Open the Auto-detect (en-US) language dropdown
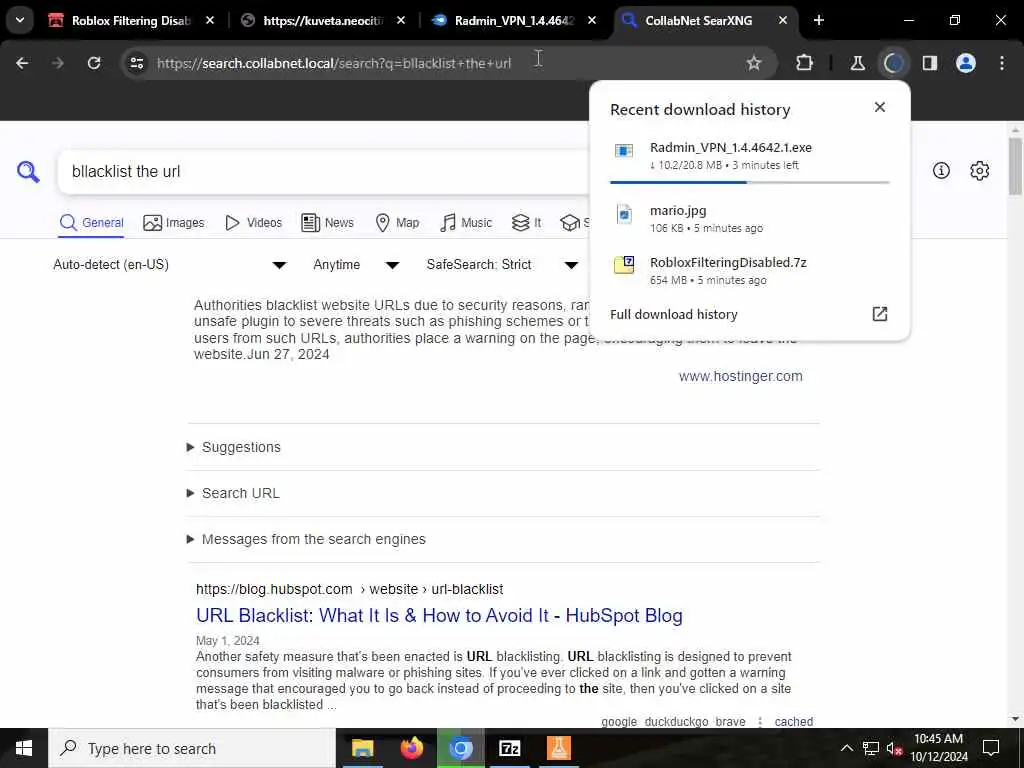 point(170,264)
